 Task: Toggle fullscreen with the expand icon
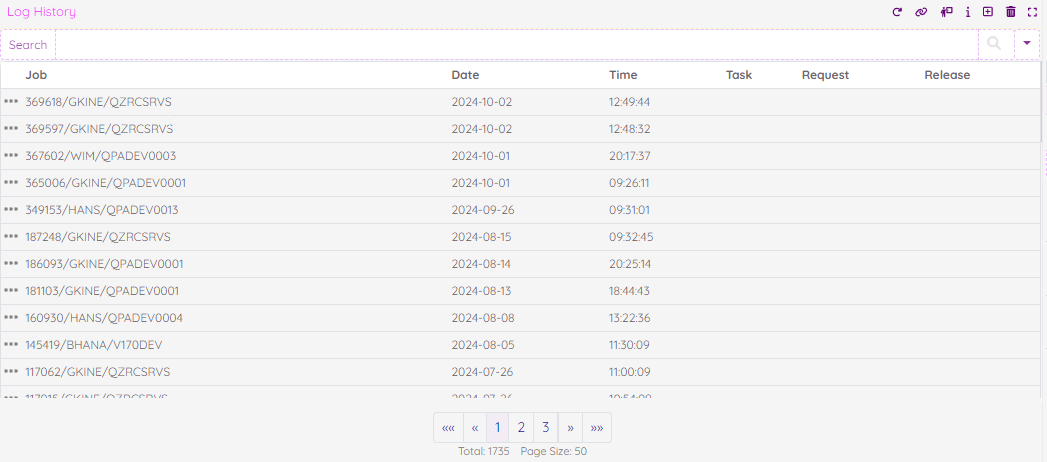[1032, 12]
